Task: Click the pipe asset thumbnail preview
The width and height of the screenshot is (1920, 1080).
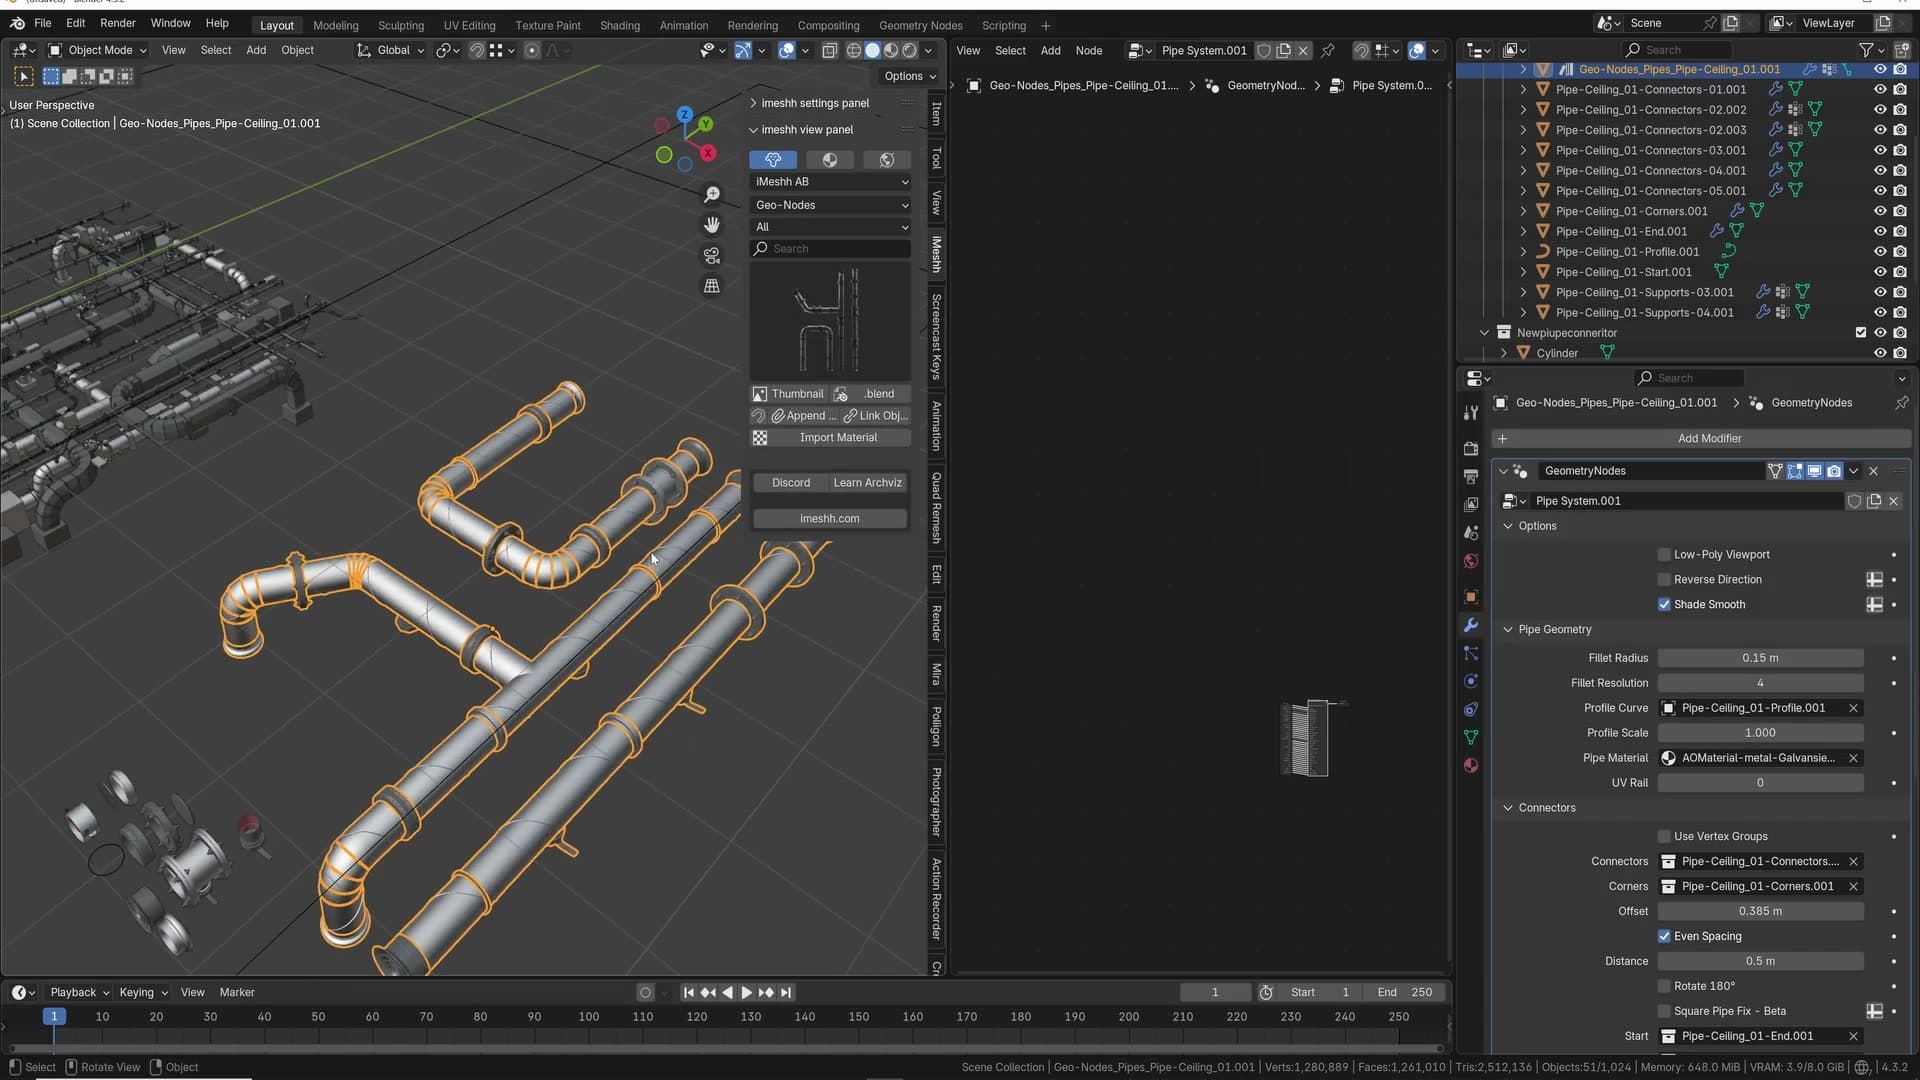Action: click(830, 321)
